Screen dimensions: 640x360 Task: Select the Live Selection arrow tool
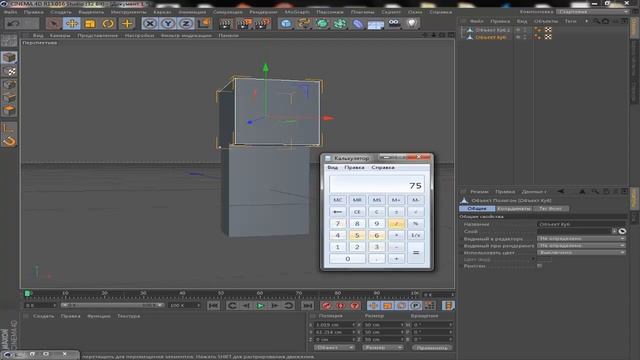coord(53,23)
